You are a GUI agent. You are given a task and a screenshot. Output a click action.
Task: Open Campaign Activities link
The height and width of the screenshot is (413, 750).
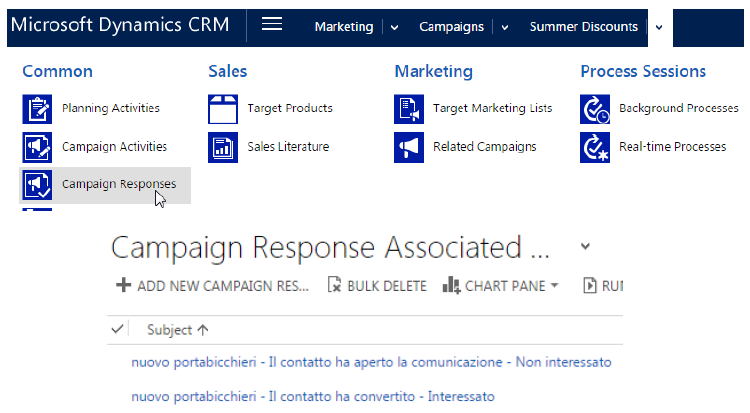(114, 146)
